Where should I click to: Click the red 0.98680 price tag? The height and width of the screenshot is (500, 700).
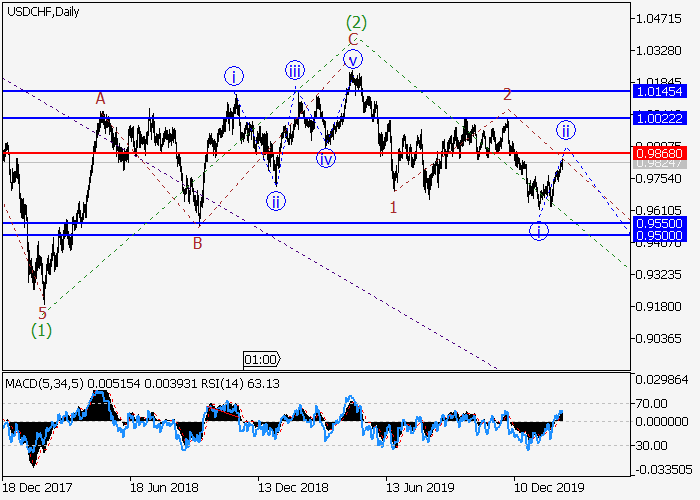[657, 154]
